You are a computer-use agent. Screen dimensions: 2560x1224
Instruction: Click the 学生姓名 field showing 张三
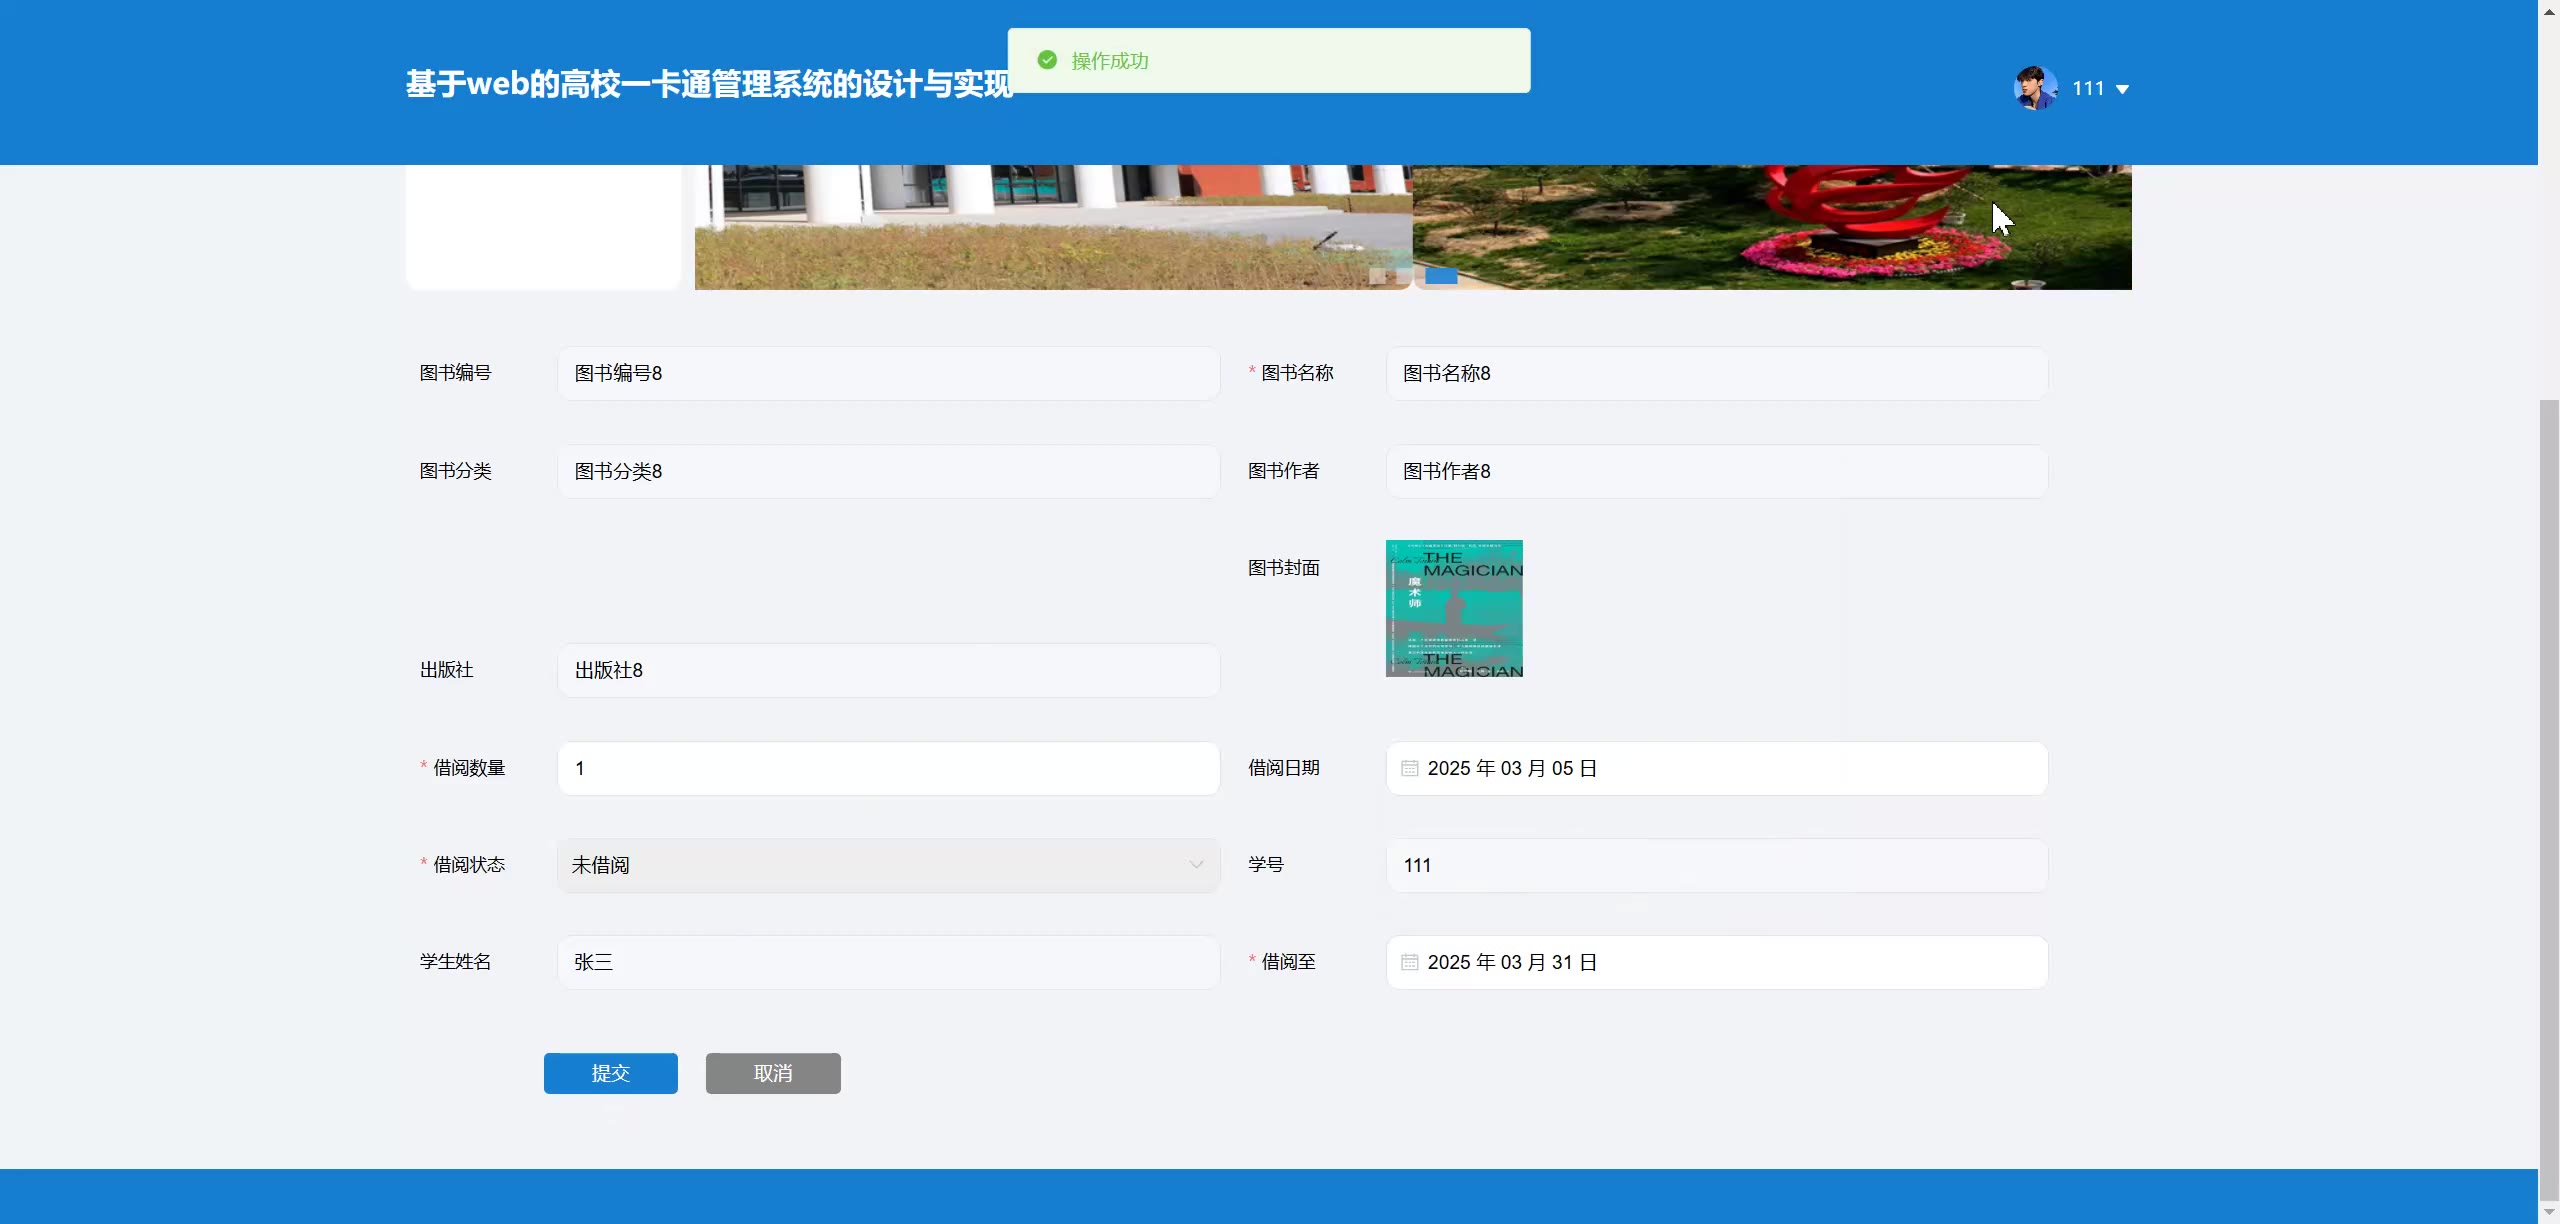pos(888,962)
